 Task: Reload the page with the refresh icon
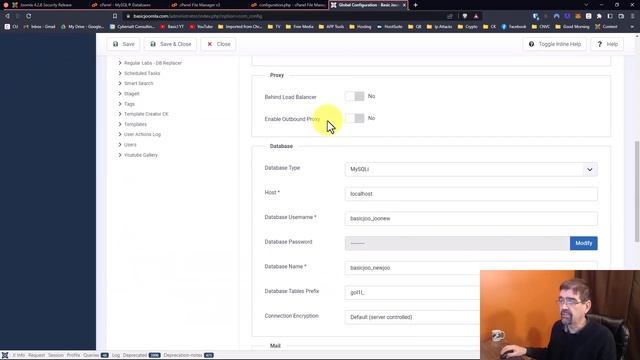(x=29, y=16)
